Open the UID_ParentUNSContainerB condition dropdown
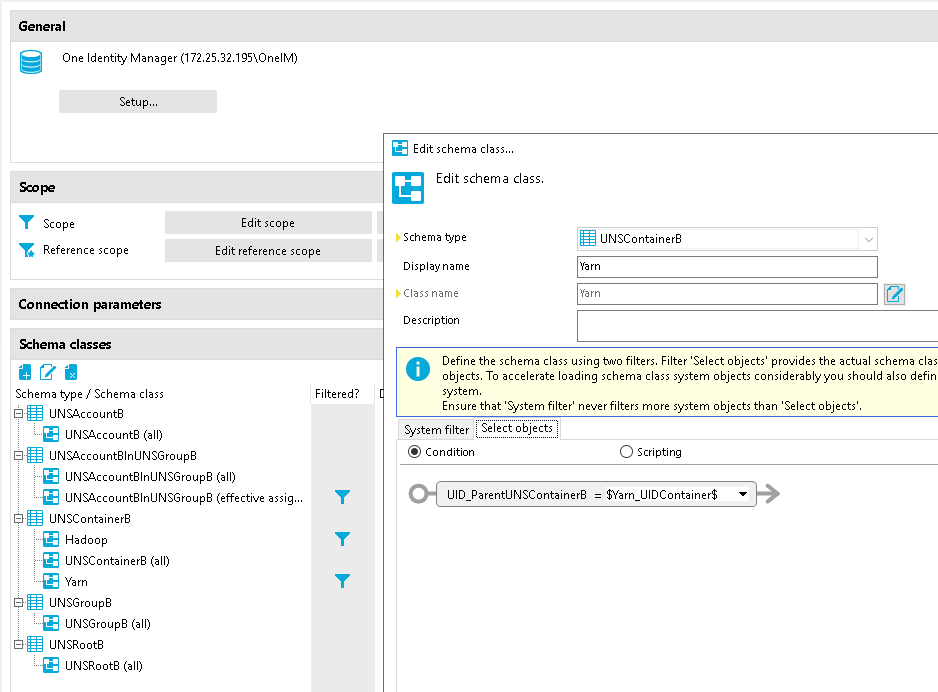 [742, 494]
